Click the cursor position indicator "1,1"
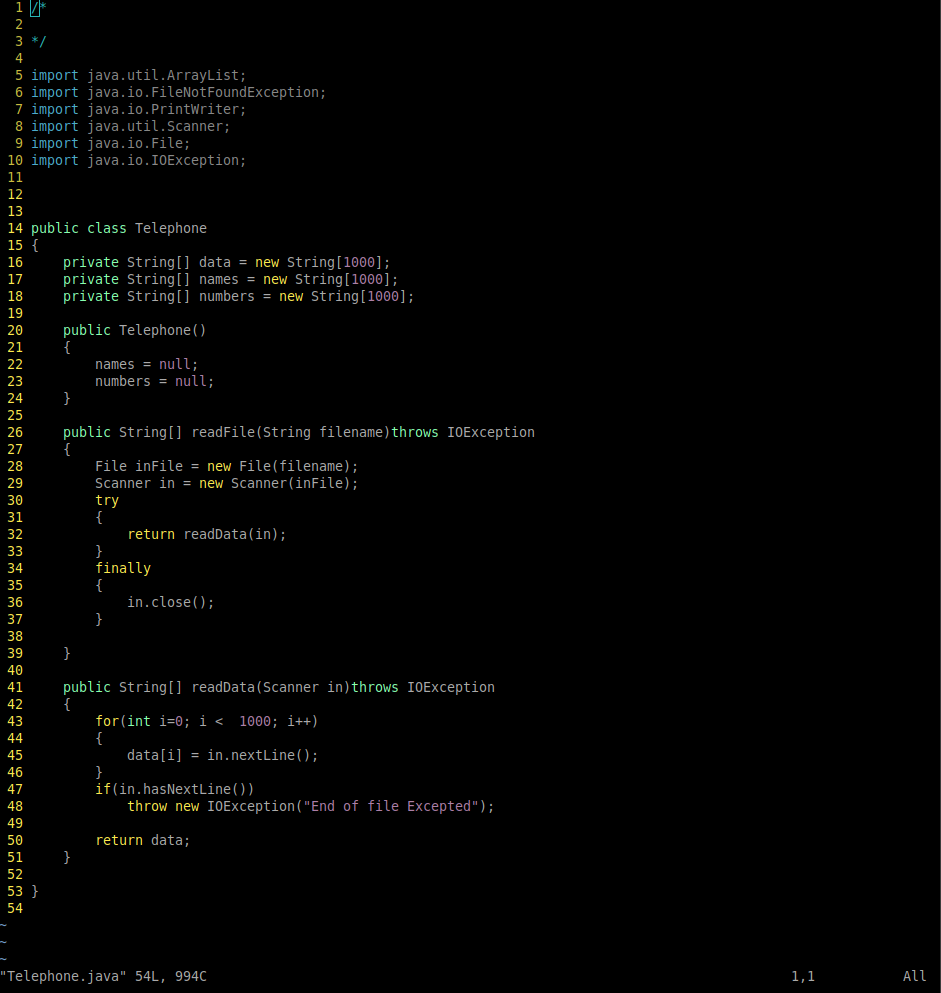Screen dimensions: 941x993 point(801,976)
